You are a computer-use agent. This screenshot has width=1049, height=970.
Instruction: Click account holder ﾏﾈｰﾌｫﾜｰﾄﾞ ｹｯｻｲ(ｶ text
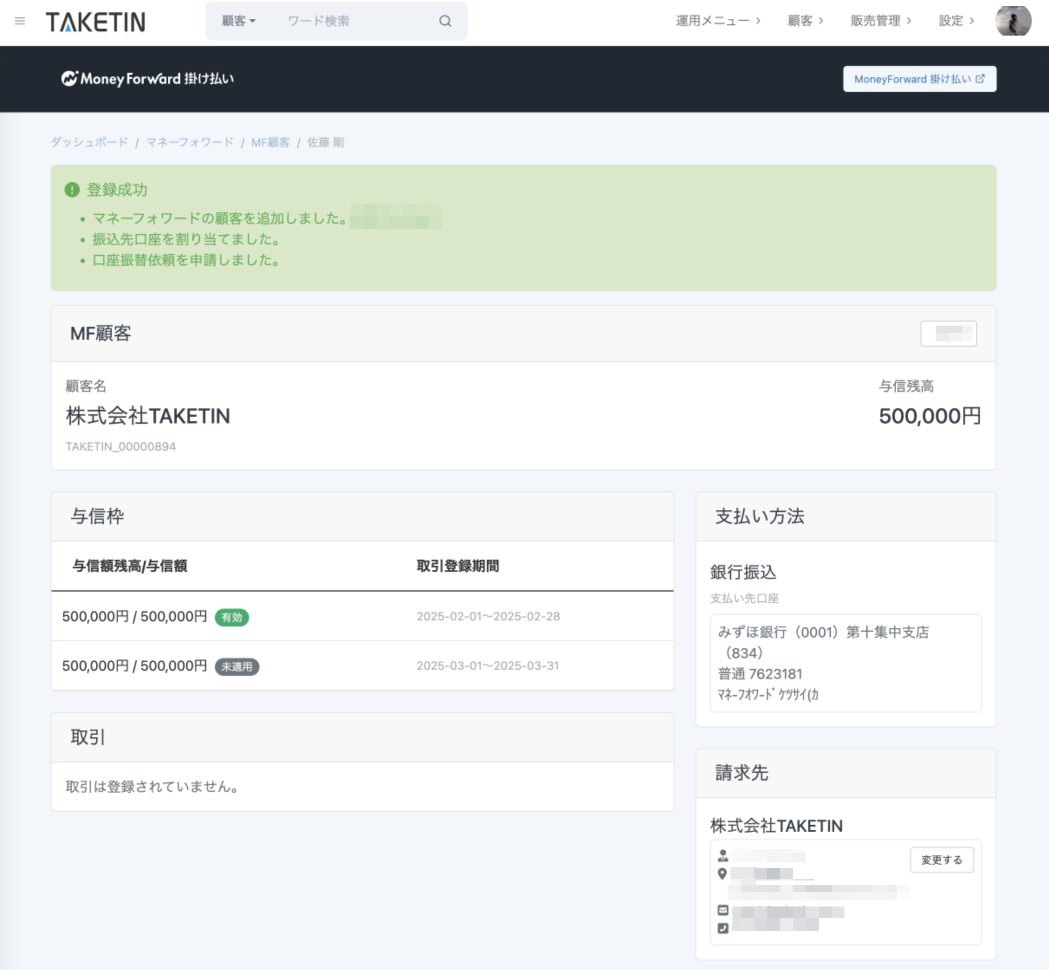(768, 694)
